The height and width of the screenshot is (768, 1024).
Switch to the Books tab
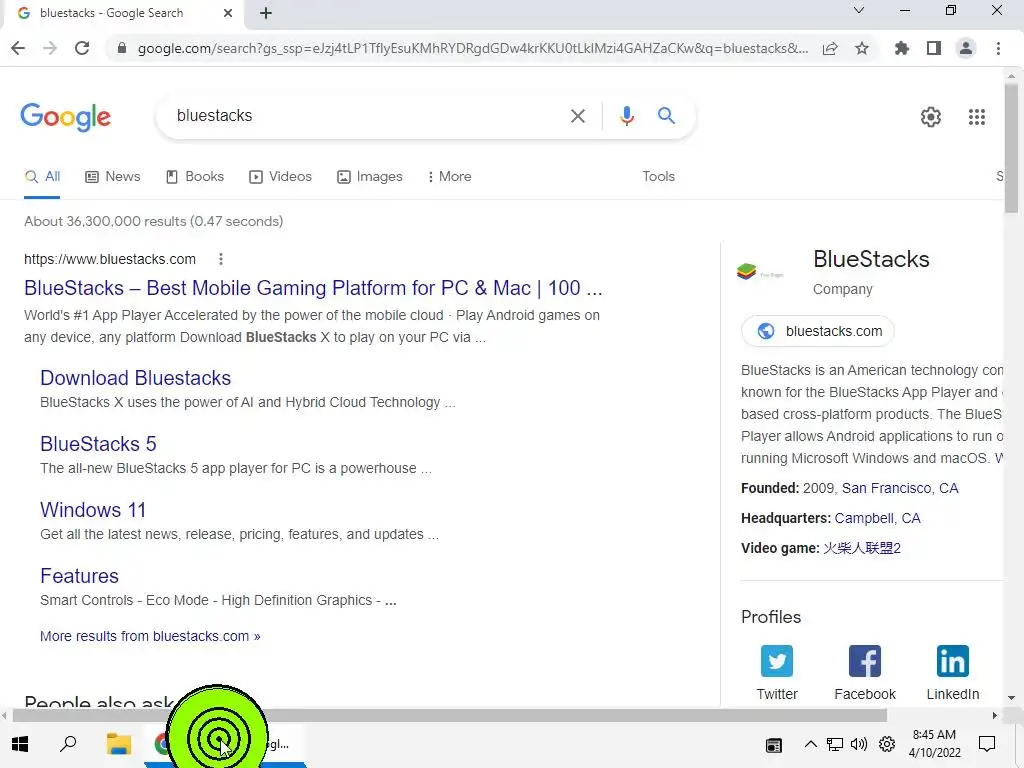(195, 177)
